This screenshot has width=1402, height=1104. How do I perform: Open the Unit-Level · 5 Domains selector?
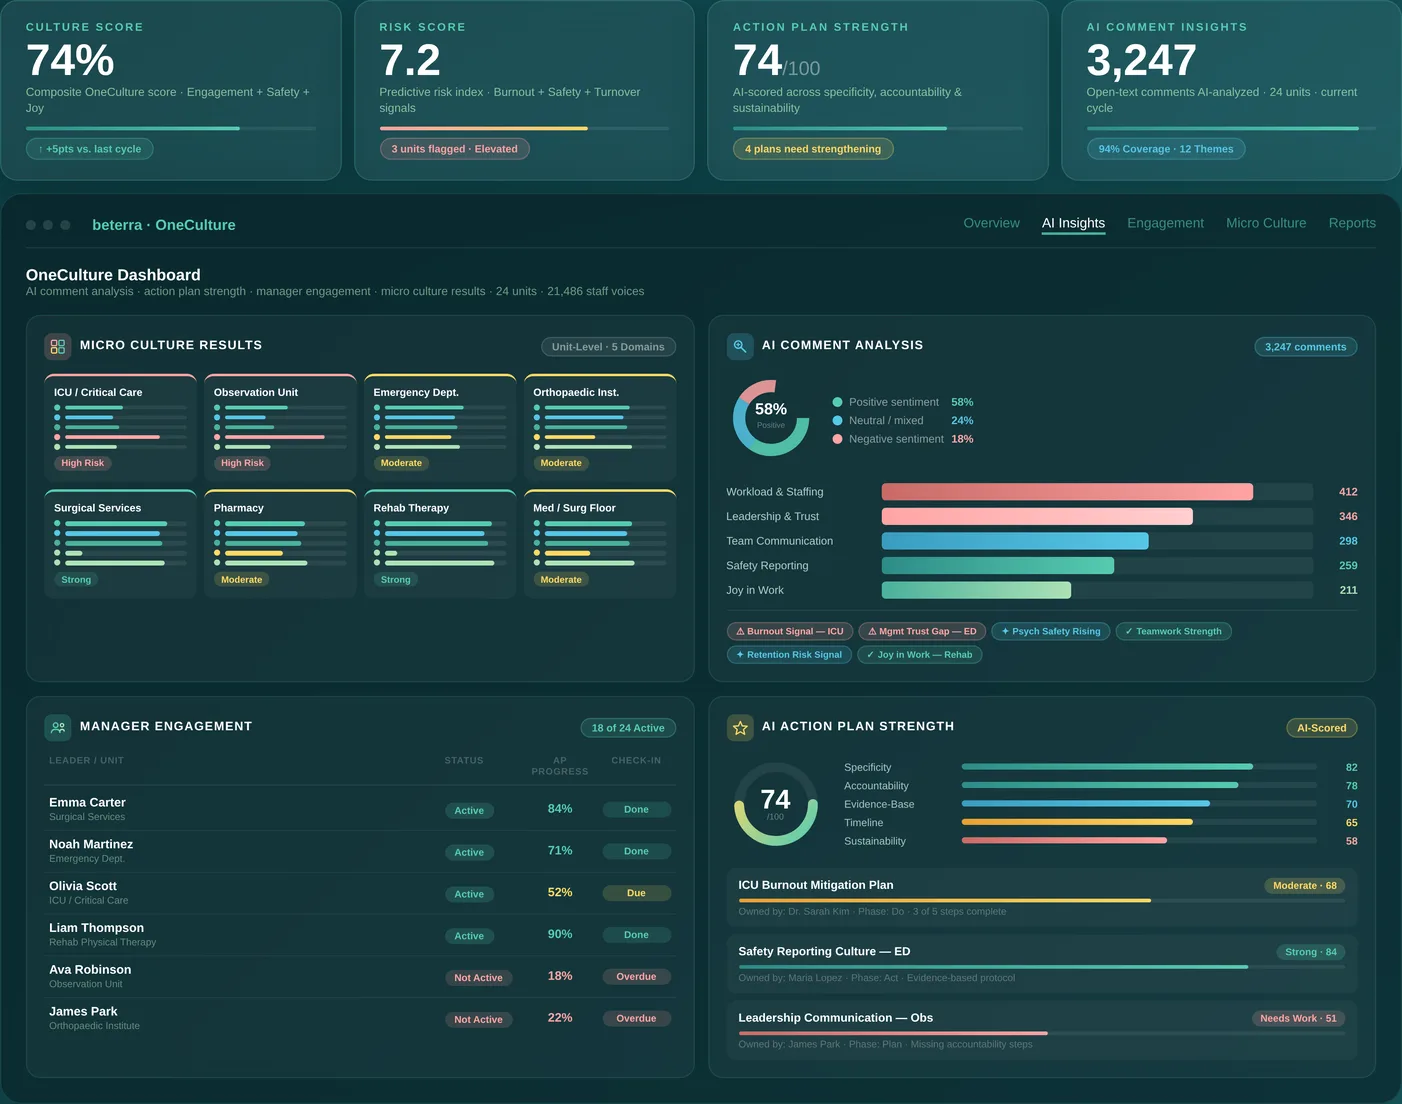(x=608, y=346)
